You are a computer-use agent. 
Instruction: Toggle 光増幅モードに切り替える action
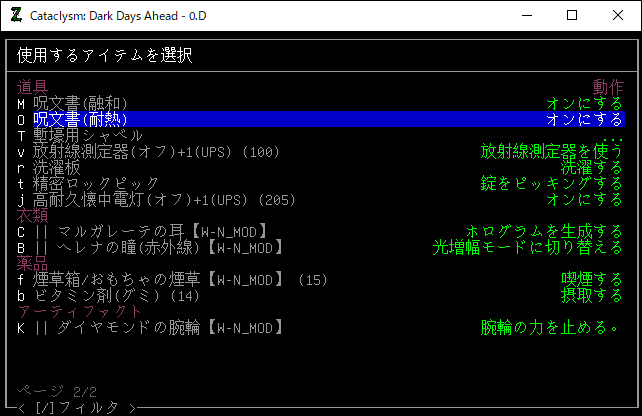click(527, 247)
